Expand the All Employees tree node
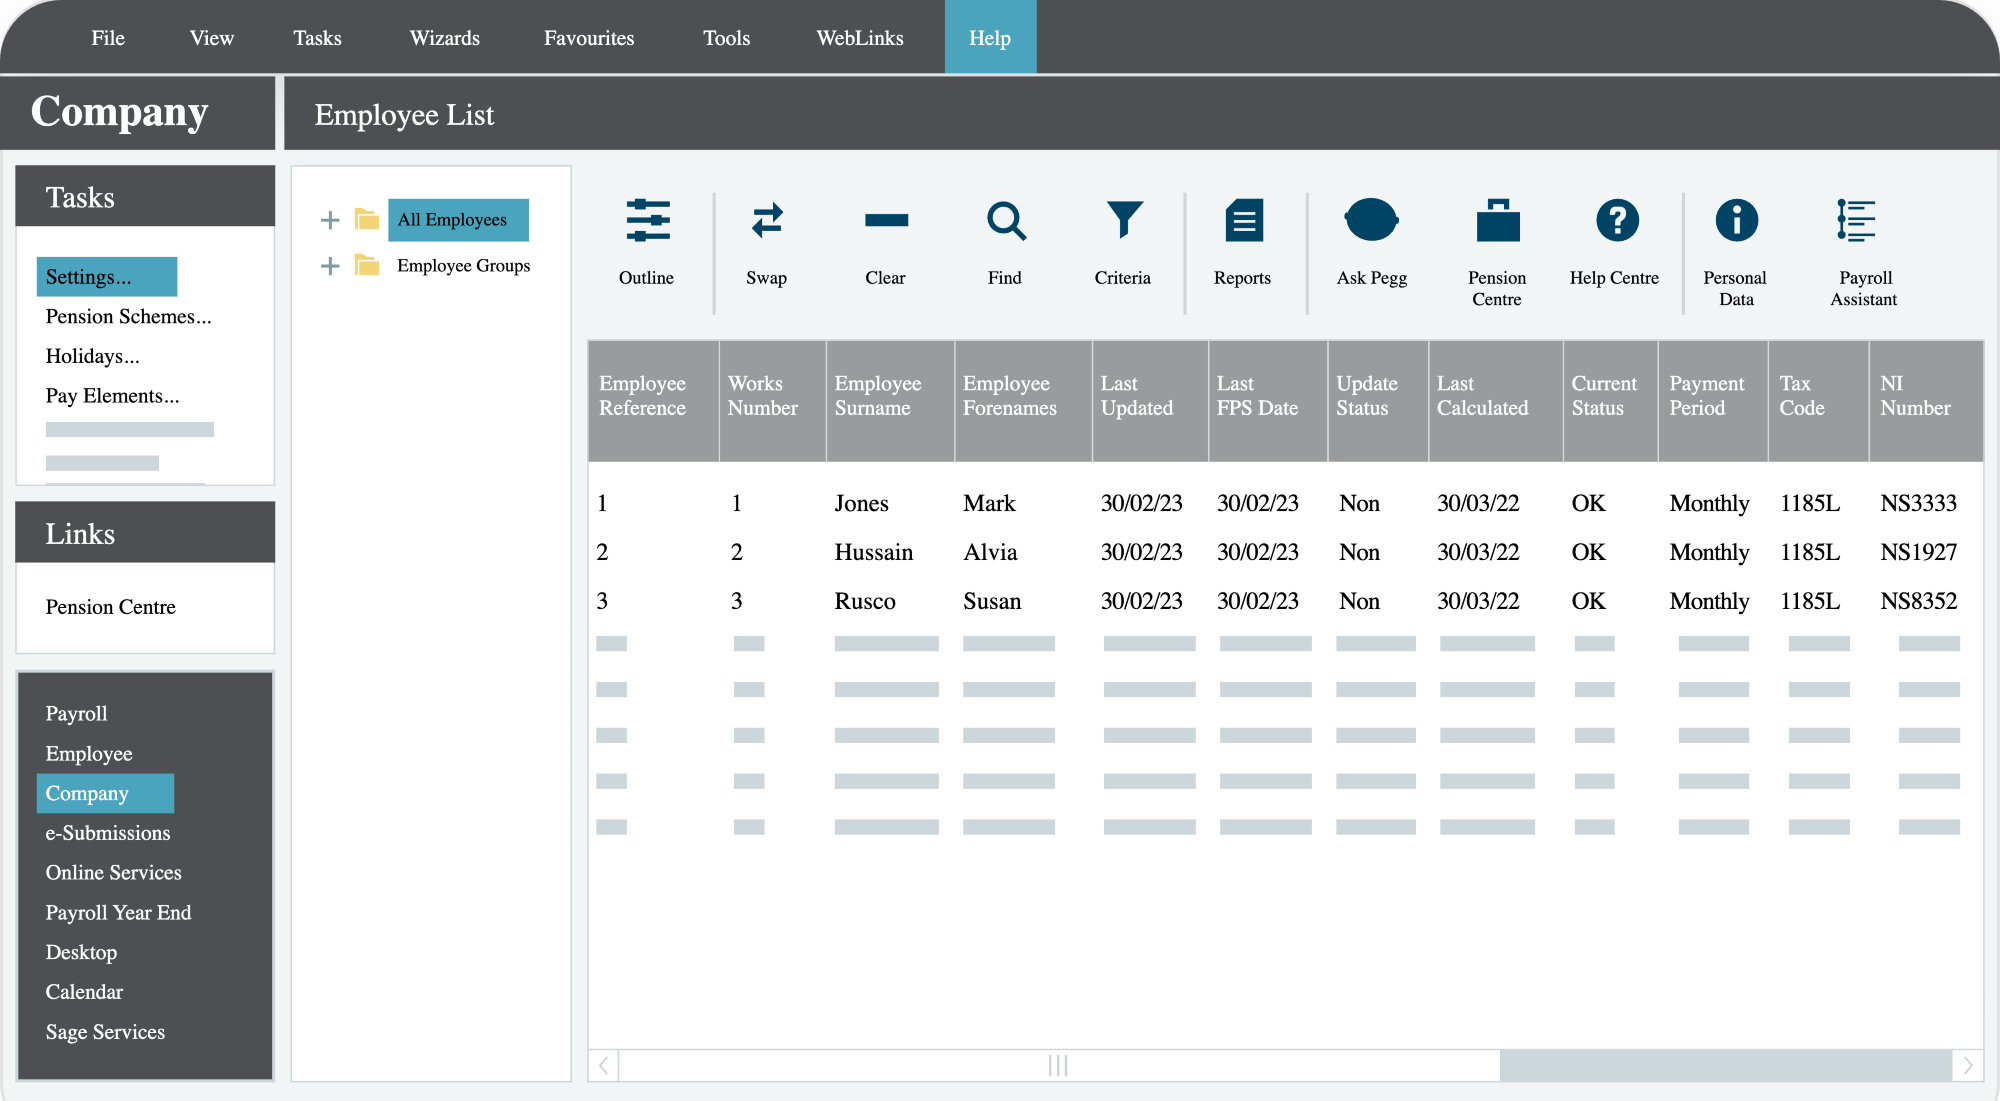The width and height of the screenshot is (2000, 1101). click(330, 220)
